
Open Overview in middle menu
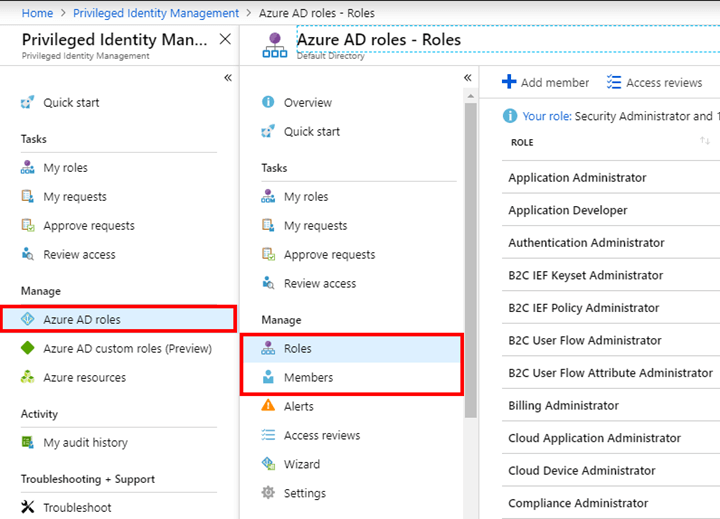(x=308, y=102)
